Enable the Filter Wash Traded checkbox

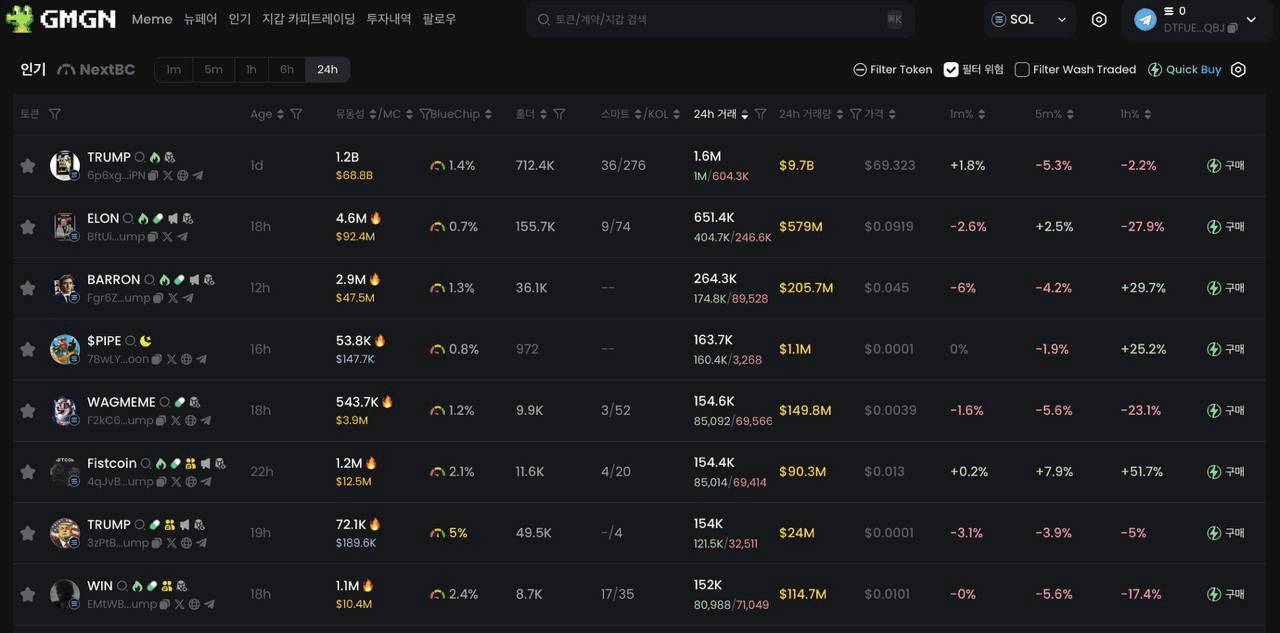(1022, 69)
